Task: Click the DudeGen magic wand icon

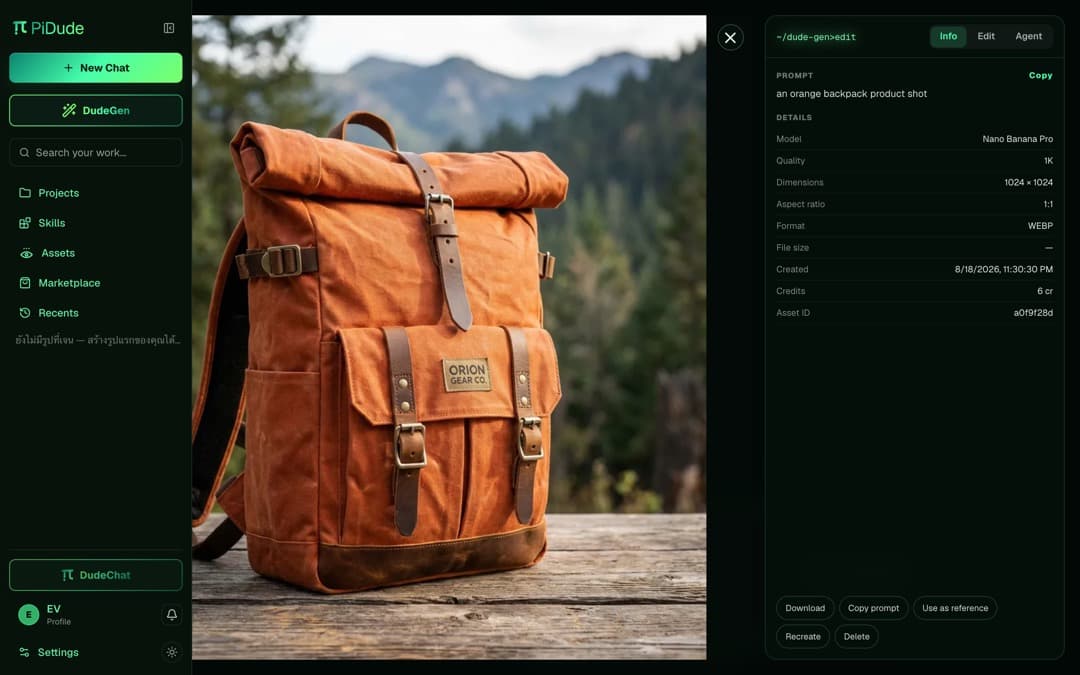Action: click(x=69, y=110)
